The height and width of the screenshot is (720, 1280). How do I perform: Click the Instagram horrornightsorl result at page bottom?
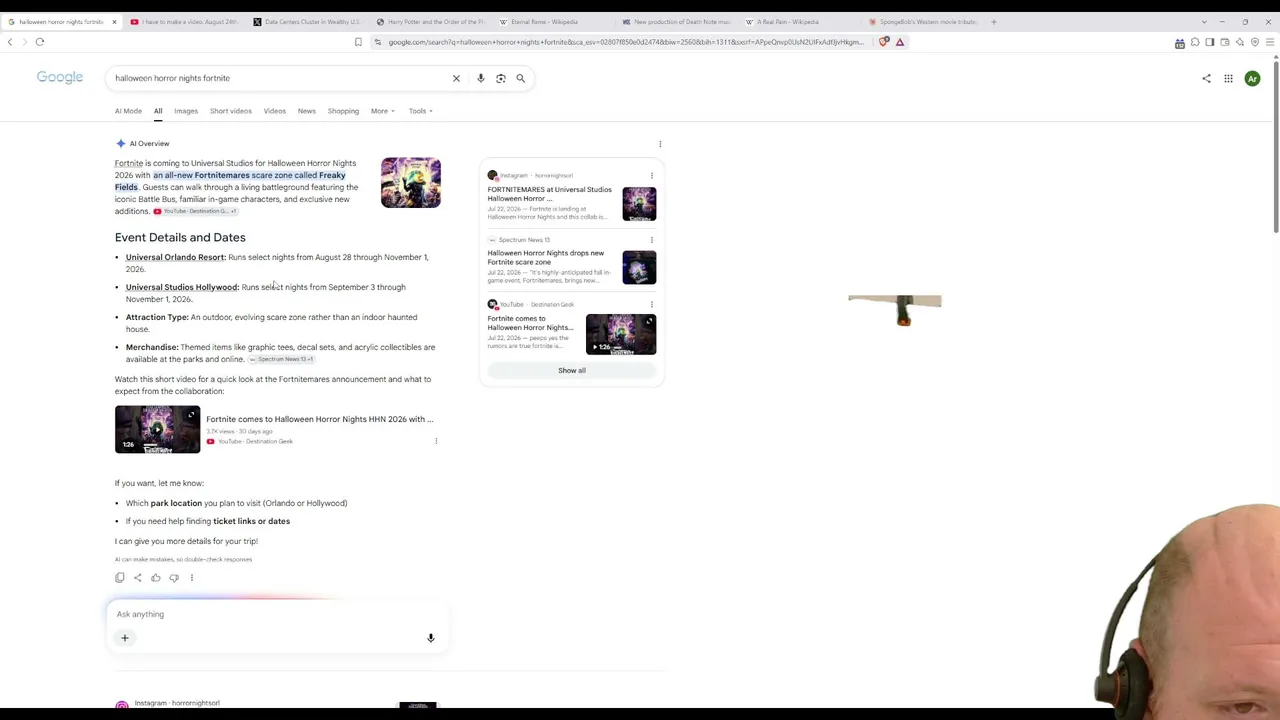177,703
